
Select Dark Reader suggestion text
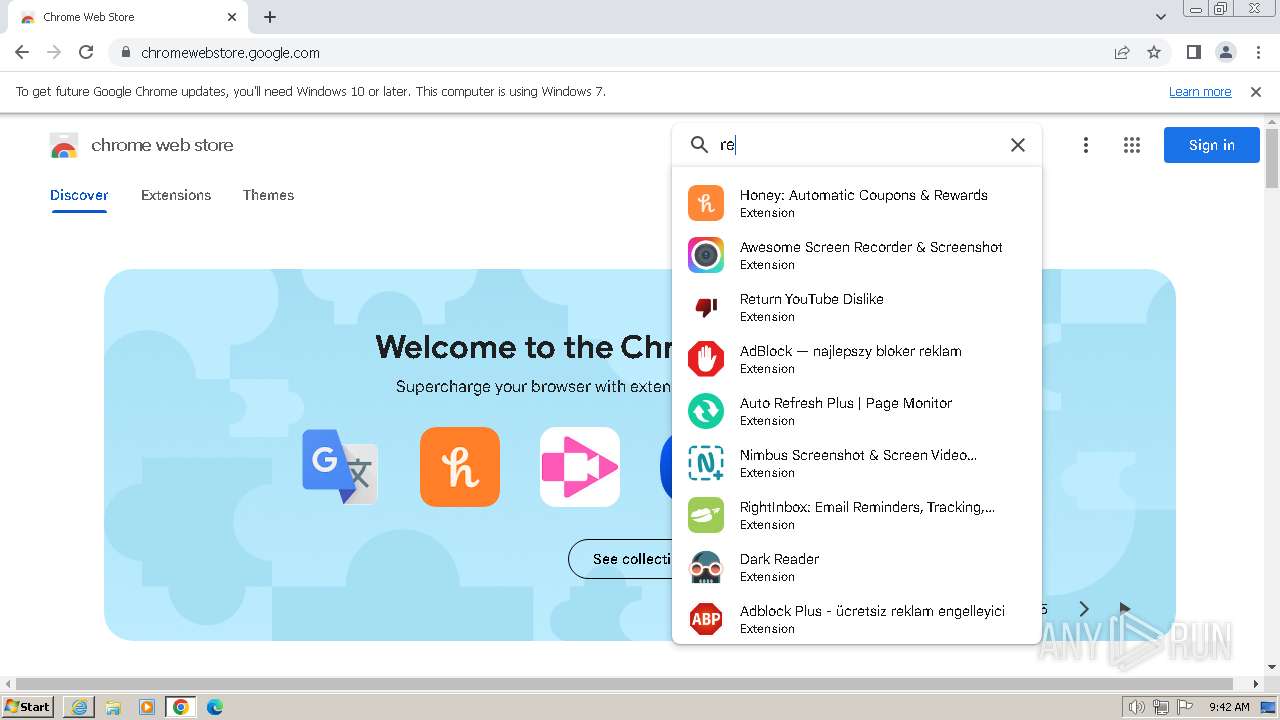click(779, 559)
